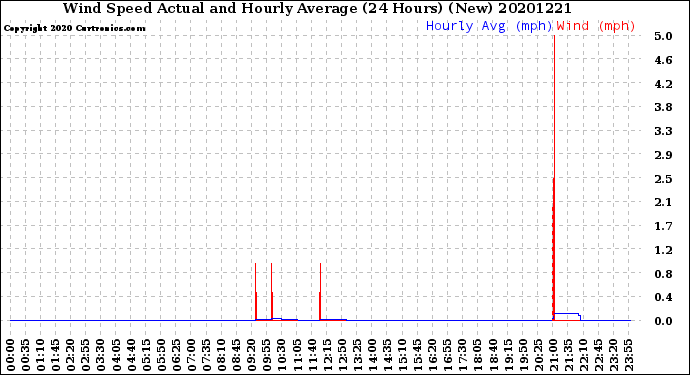Click the 08:10 time label
The image size is (690, 375).
pyautogui.click(x=222, y=355)
